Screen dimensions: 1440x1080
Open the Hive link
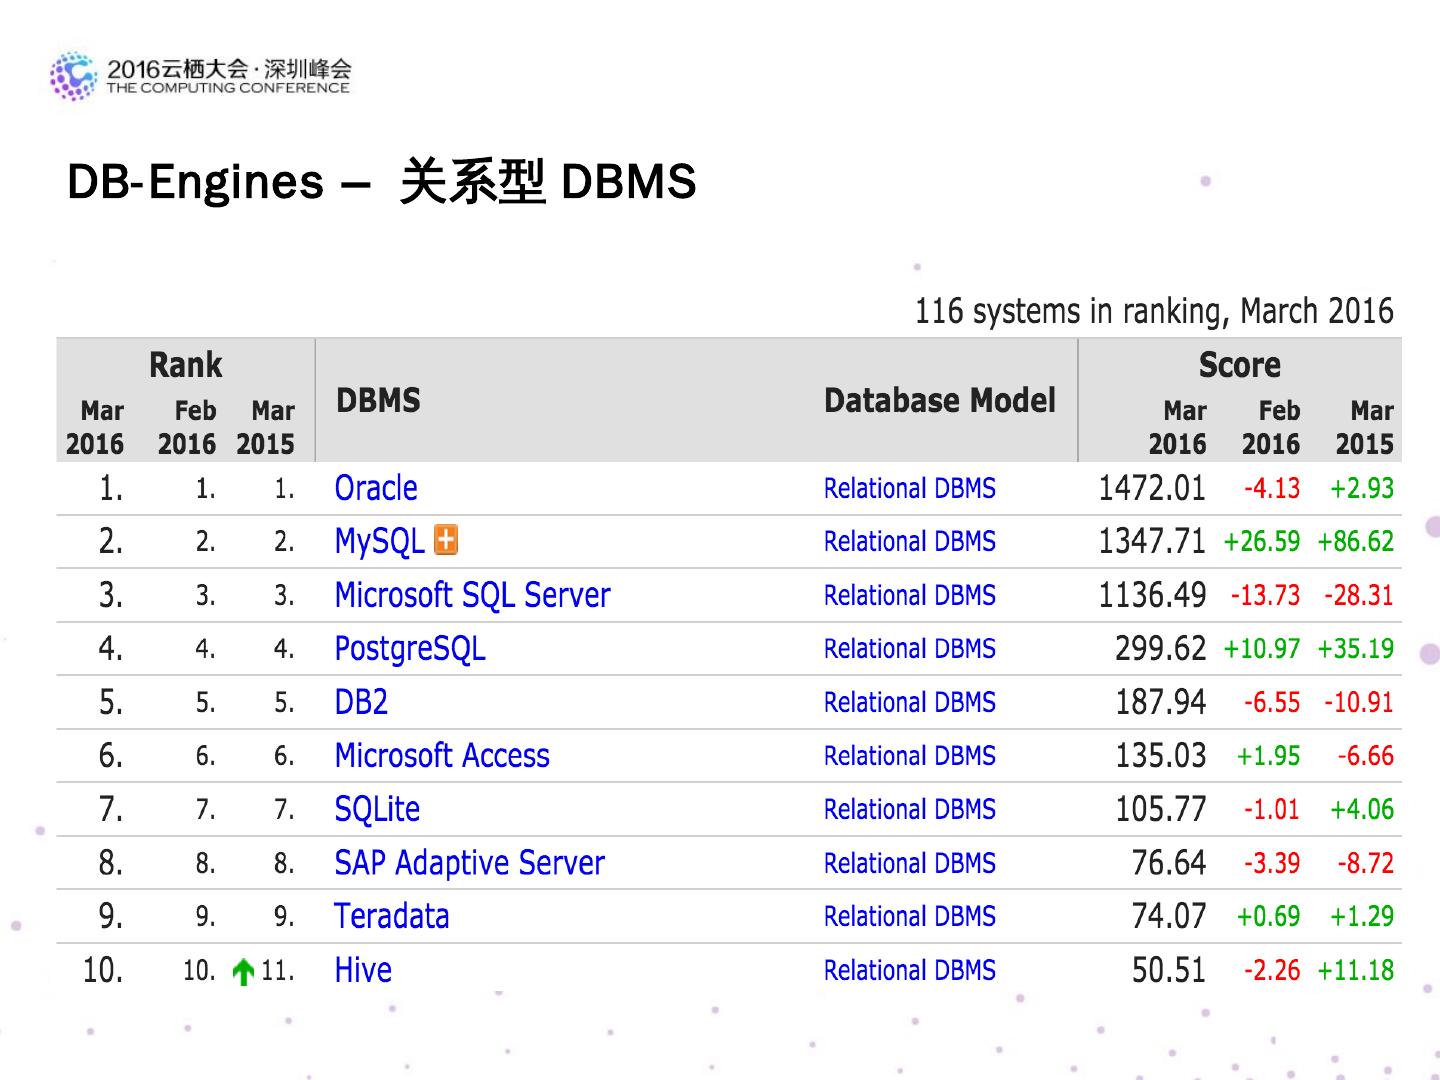[363, 970]
